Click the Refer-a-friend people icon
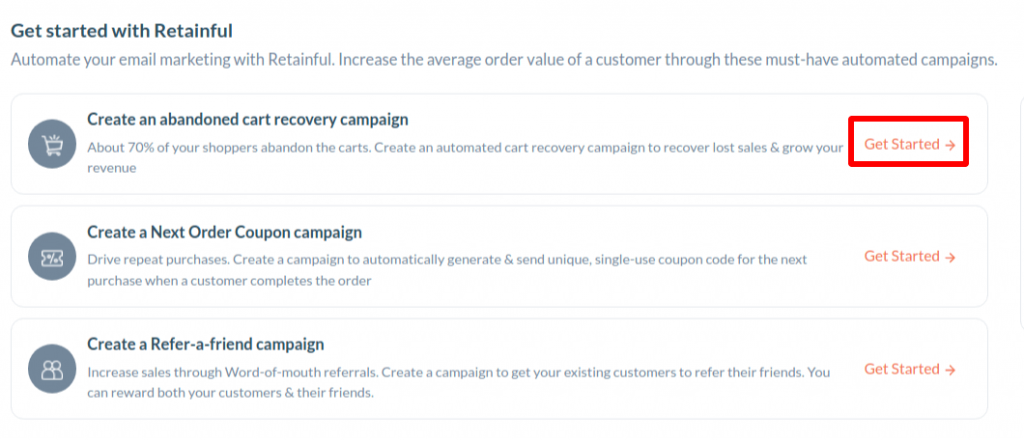 coord(52,369)
